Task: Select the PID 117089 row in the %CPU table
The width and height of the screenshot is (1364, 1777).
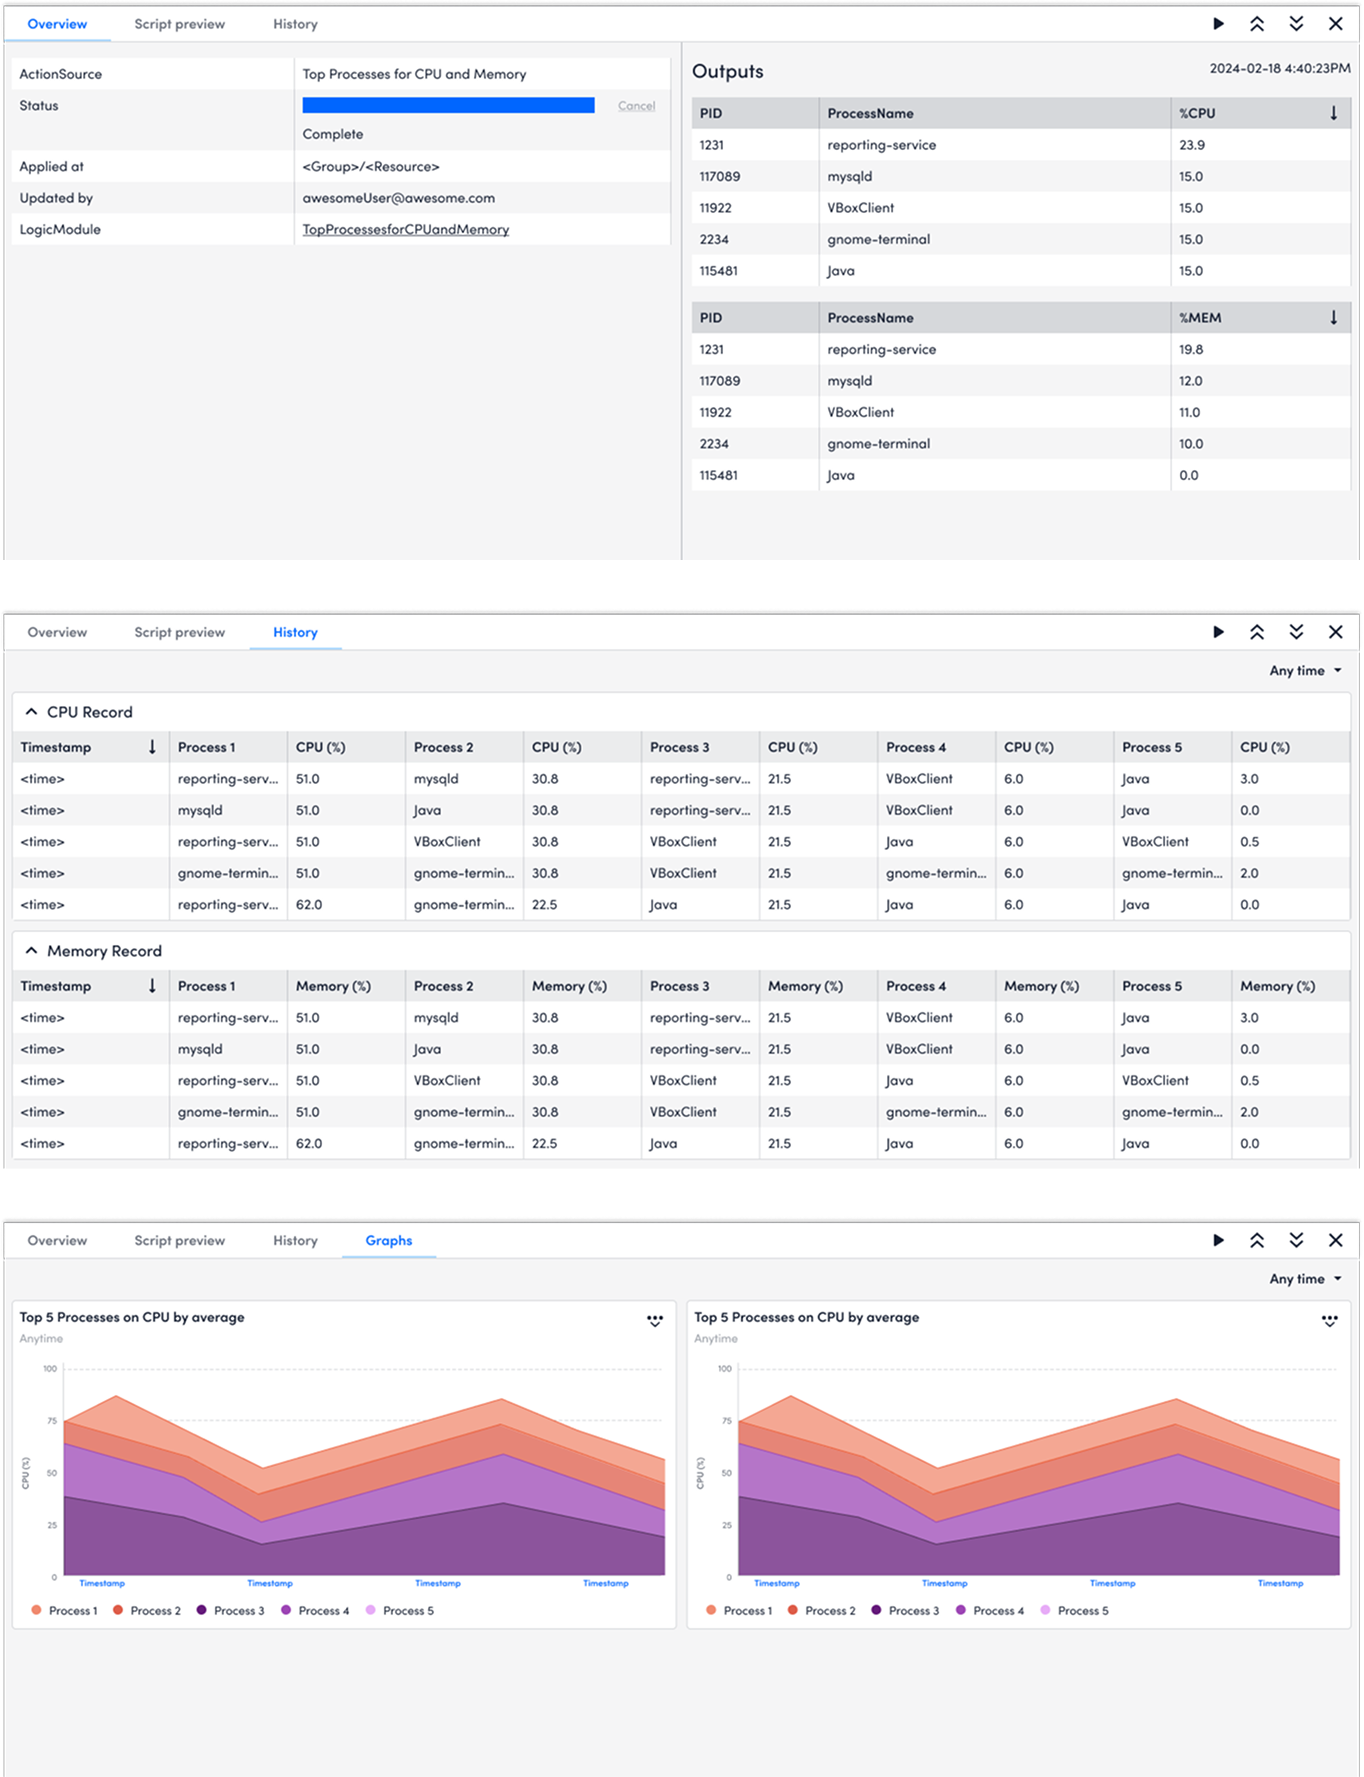Action: coord(1021,176)
